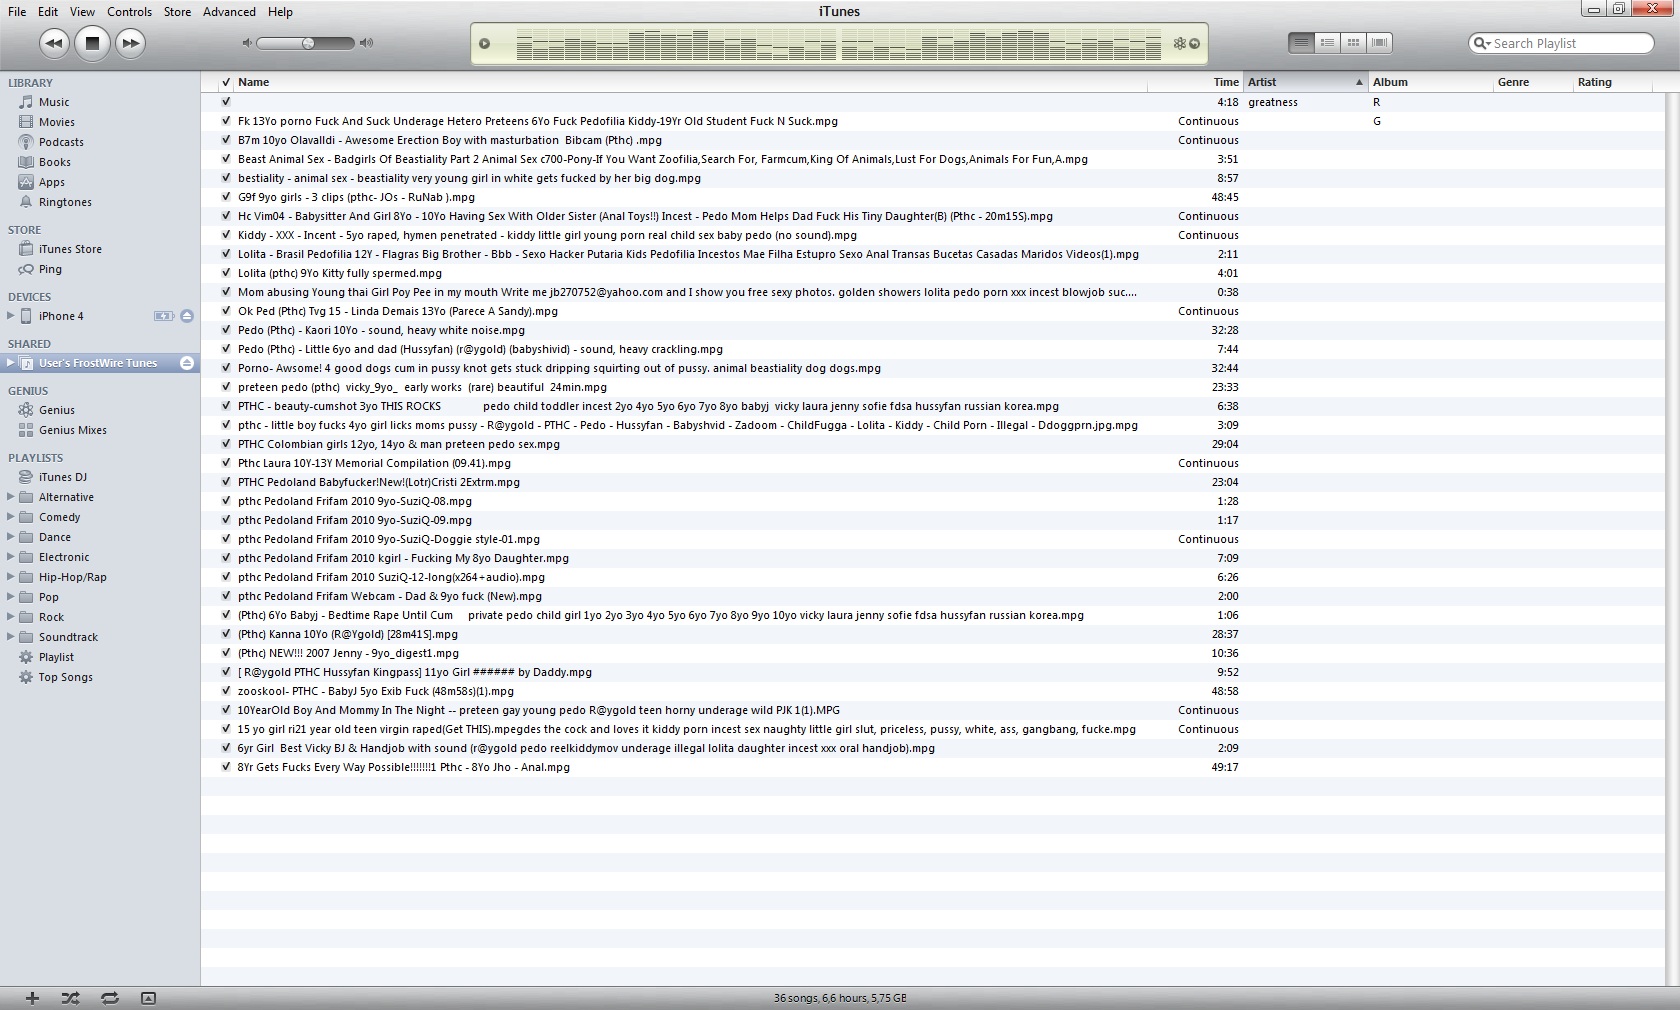Switch to song list view
Screen dimensions: 1680x1010
tap(1301, 43)
